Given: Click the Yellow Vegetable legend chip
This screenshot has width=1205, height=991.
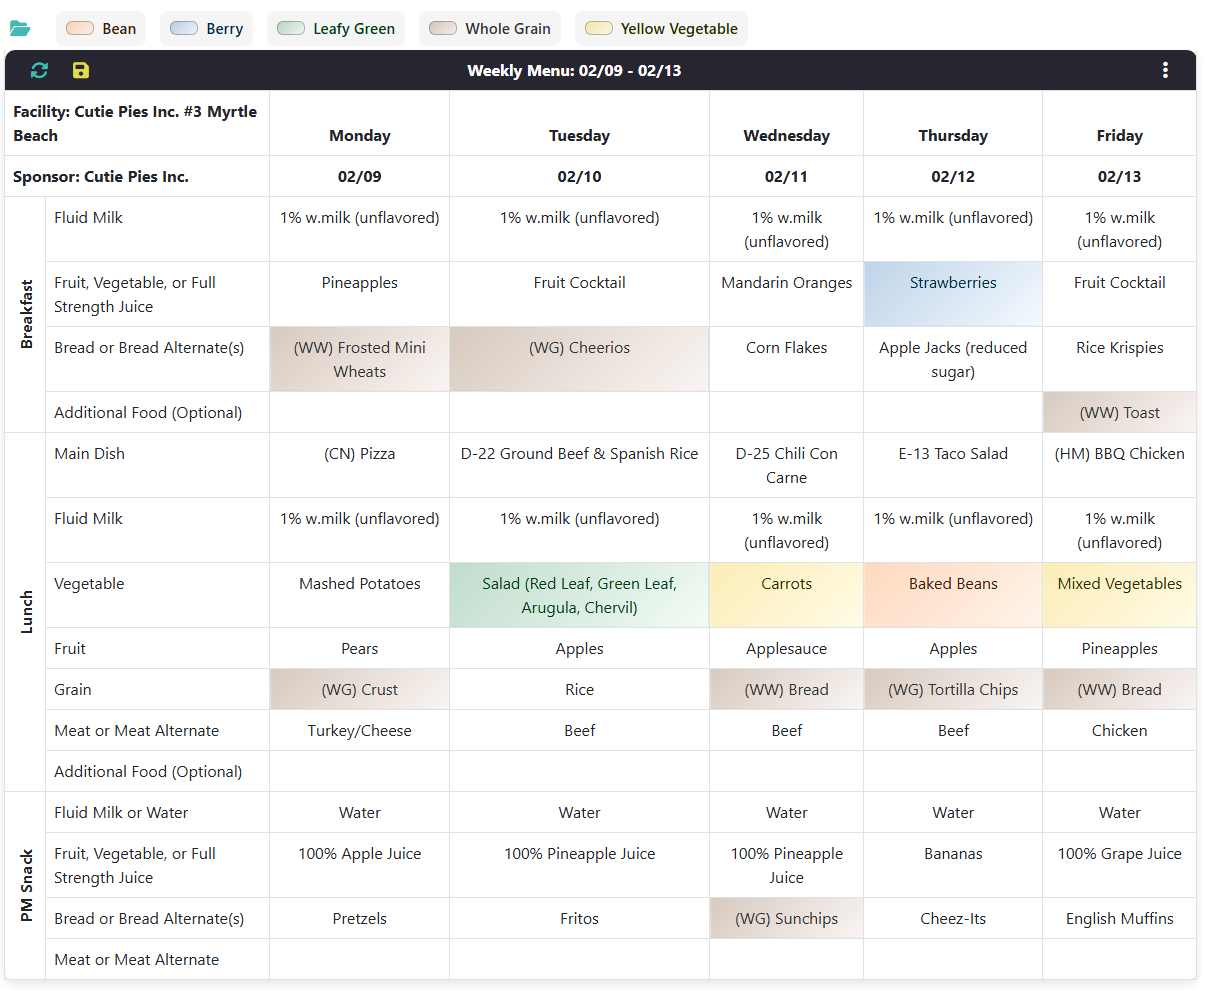Looking at the screenshot, I should click(661, 29).
